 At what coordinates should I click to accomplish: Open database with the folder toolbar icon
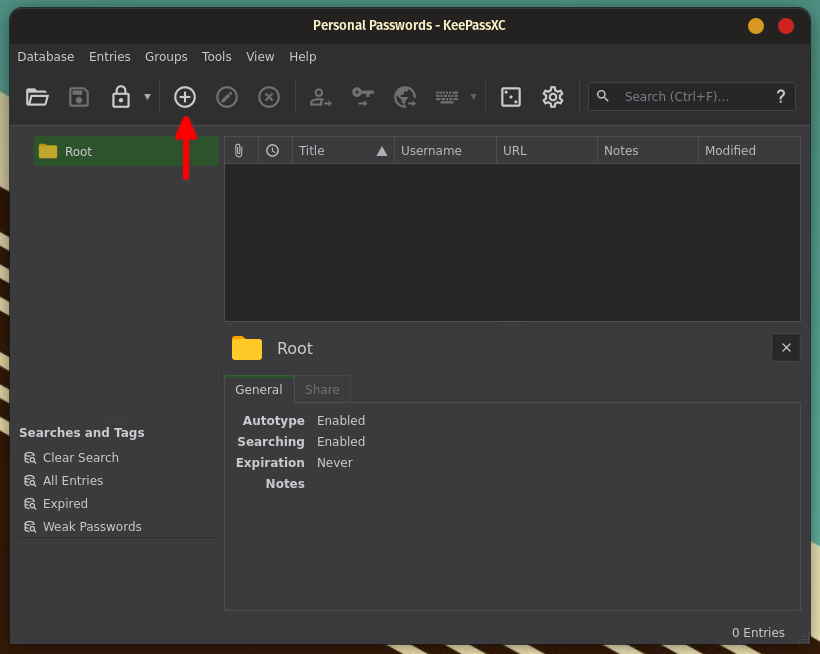coord(37,97)
